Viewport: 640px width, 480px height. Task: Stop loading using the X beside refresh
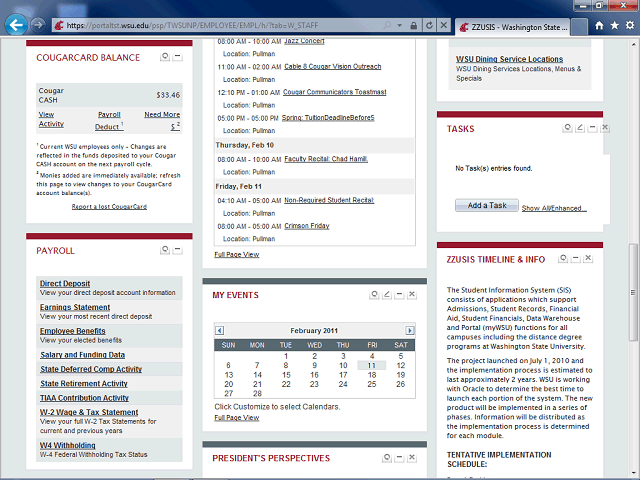click(x=444, y=25)
